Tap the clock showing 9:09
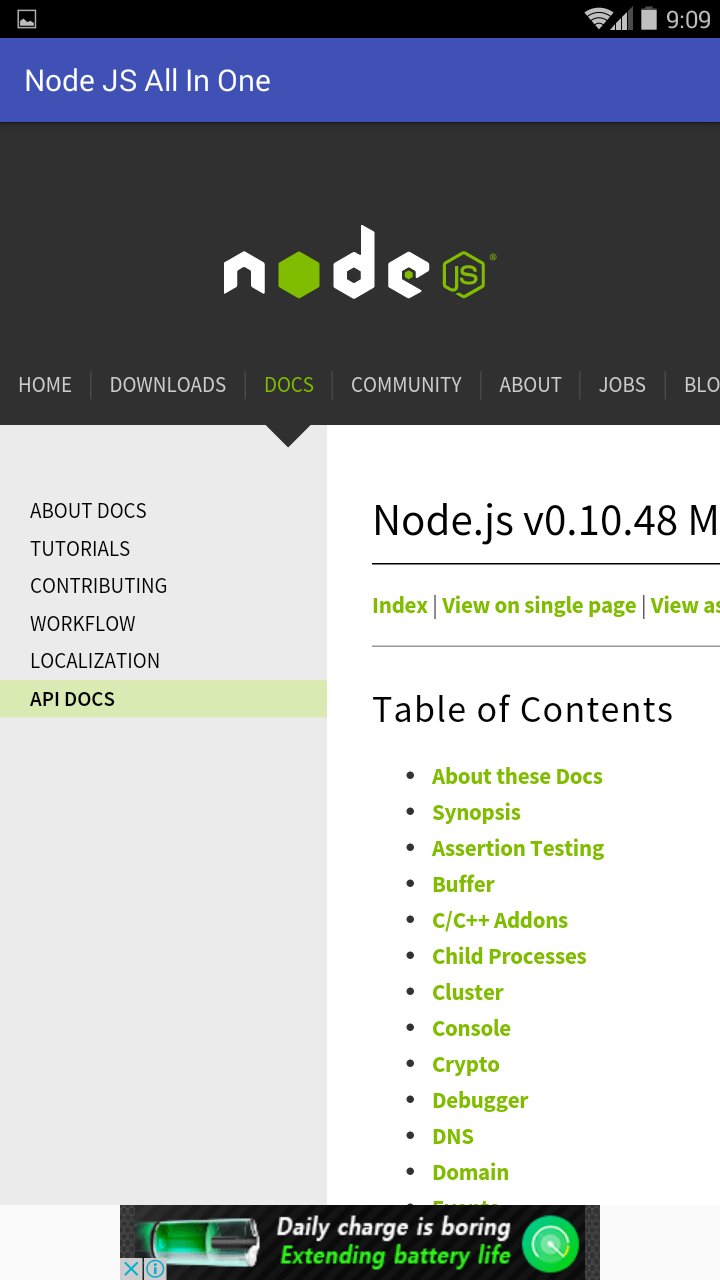The width and height of the screenshot is (720, 1280). pos(688,19)
